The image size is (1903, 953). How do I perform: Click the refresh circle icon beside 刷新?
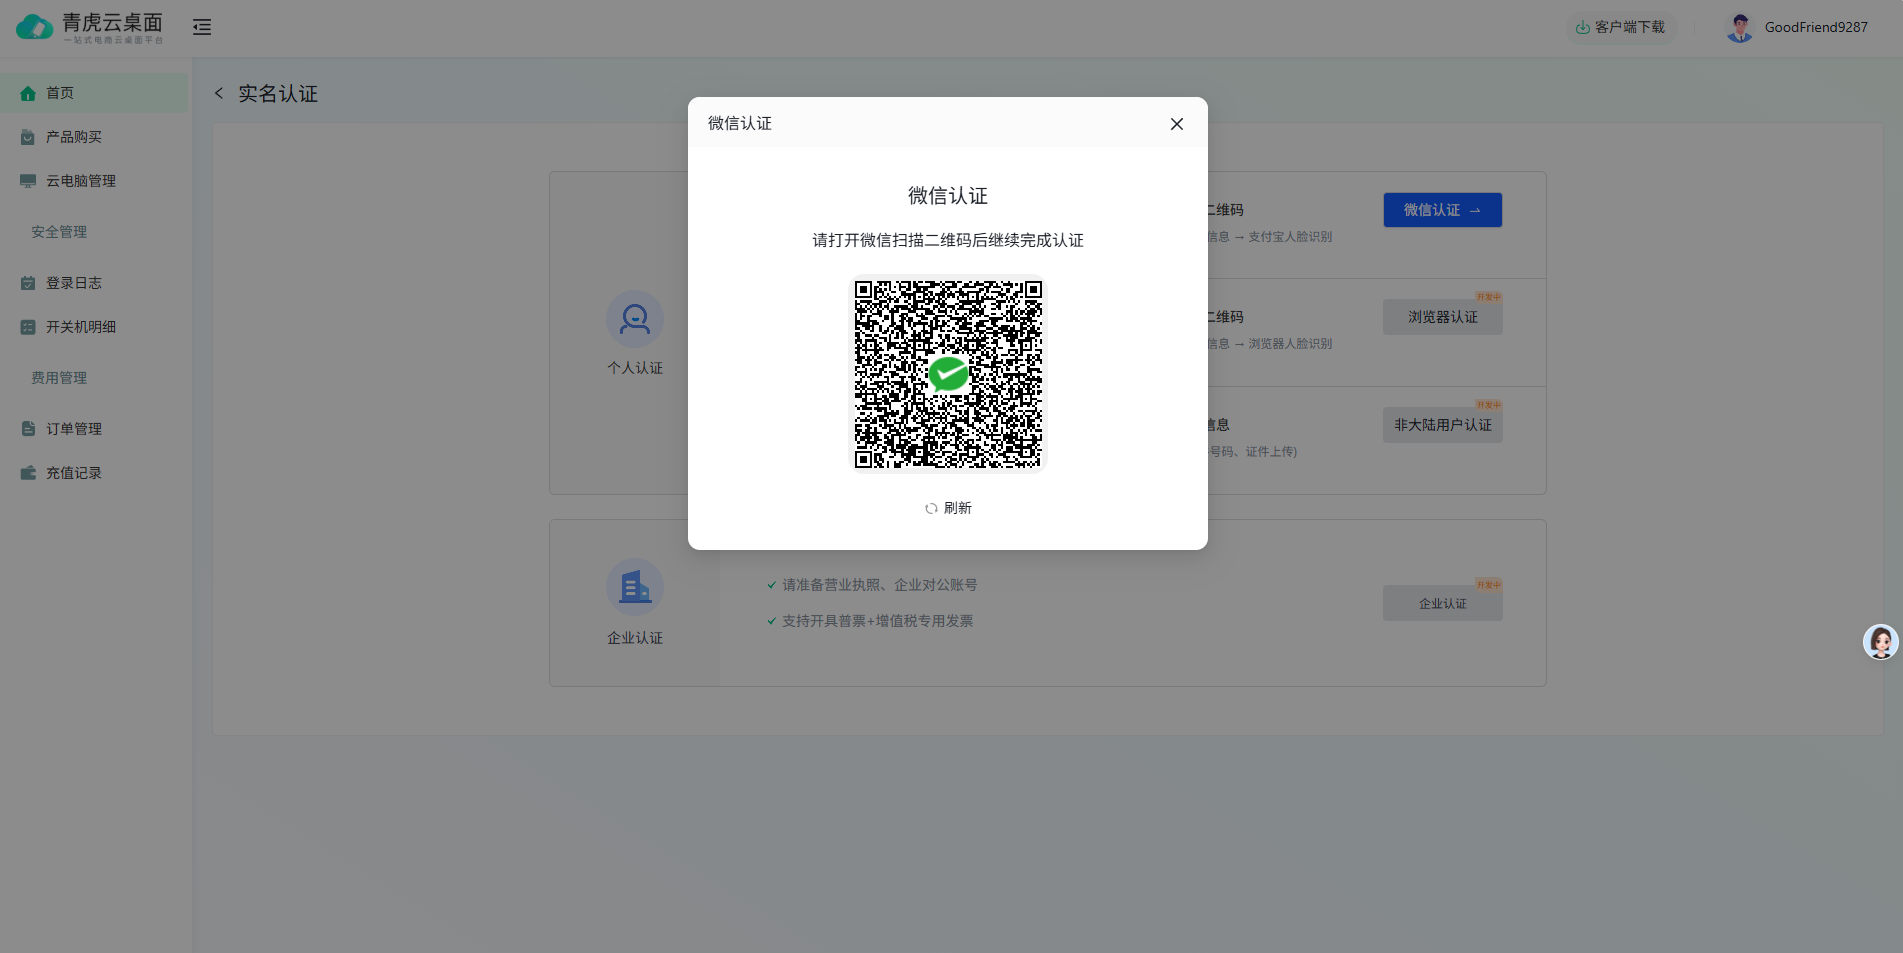click(x=931, y=508)
